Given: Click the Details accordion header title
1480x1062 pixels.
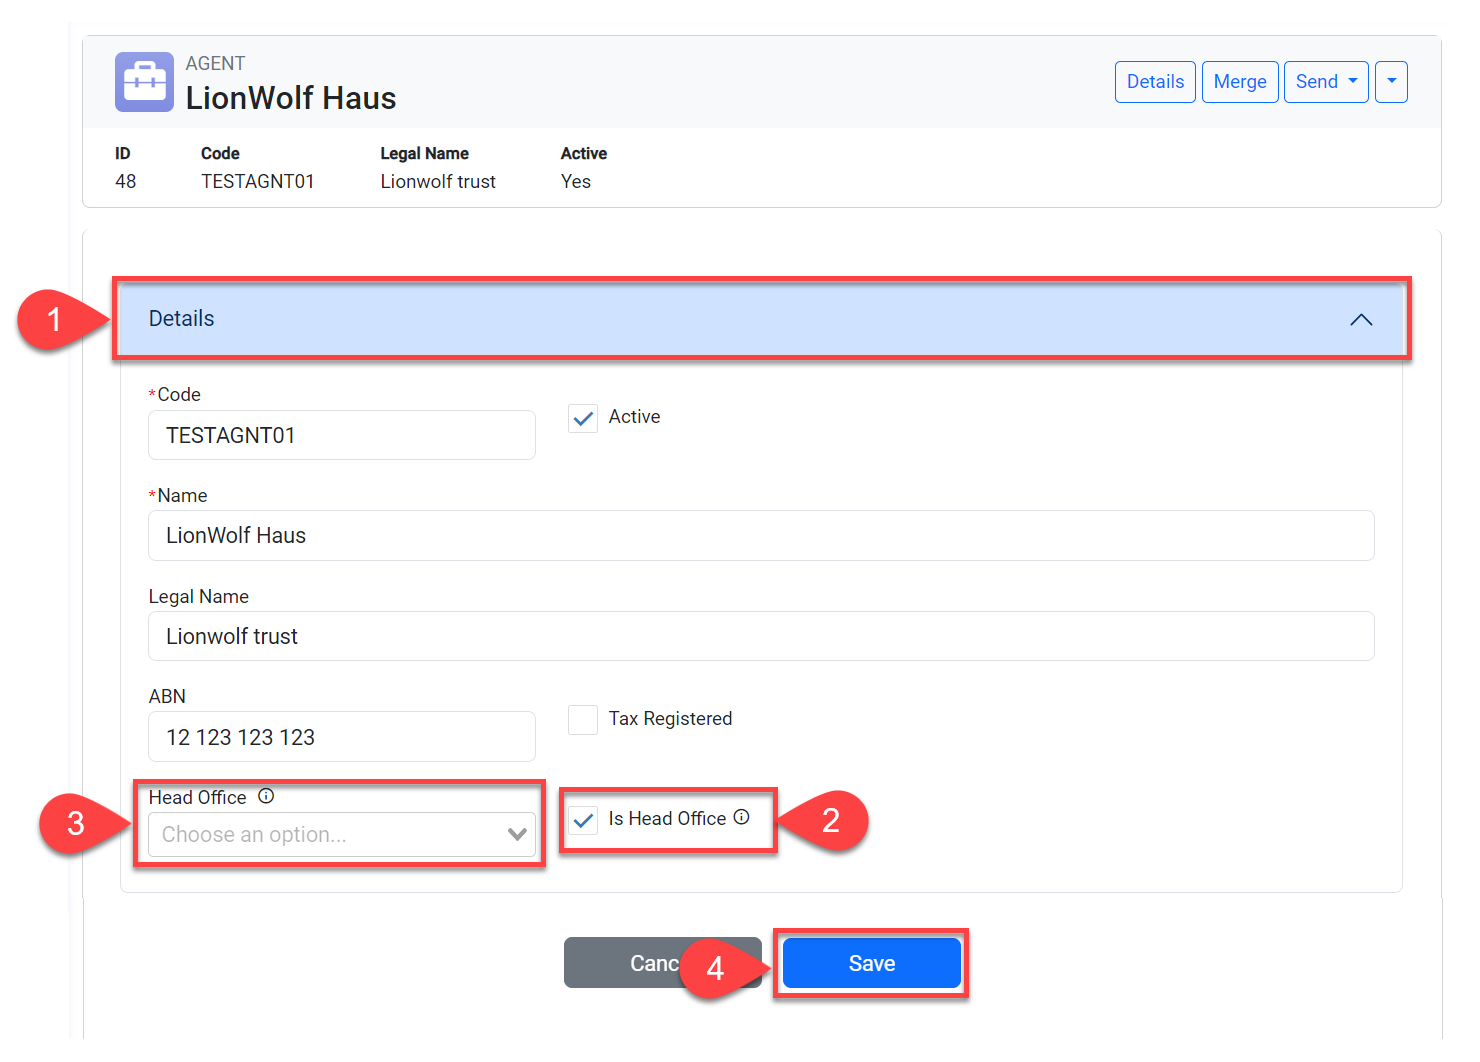Looking at the screenshot, I should [x=182, y=319].
